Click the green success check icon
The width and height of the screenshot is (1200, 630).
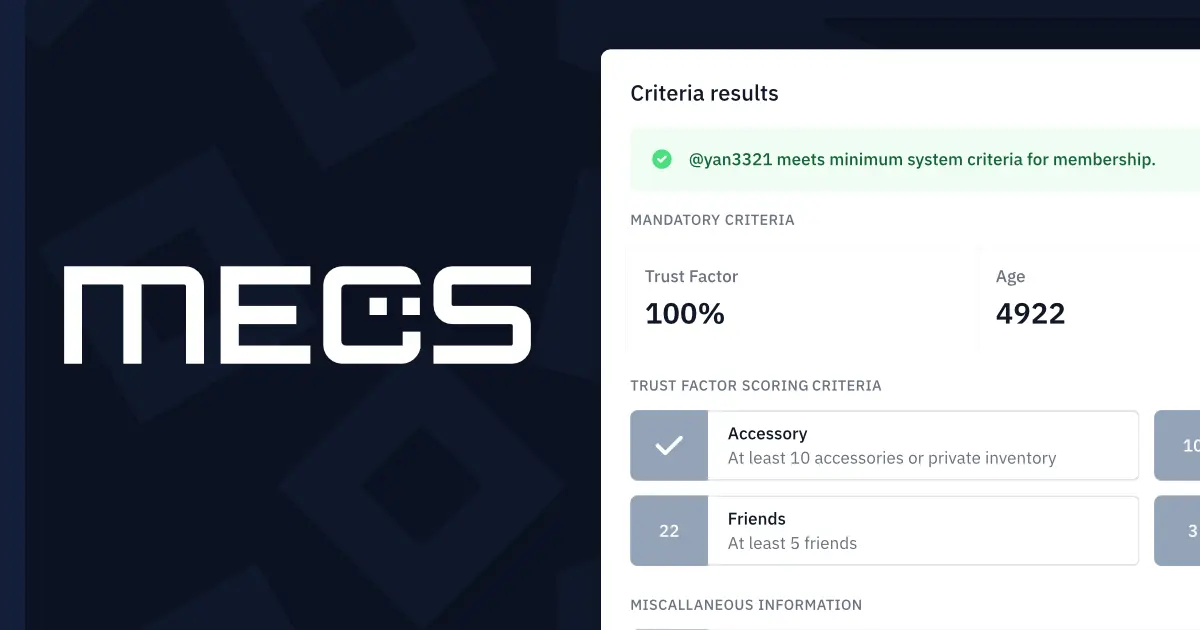point(661,159)
